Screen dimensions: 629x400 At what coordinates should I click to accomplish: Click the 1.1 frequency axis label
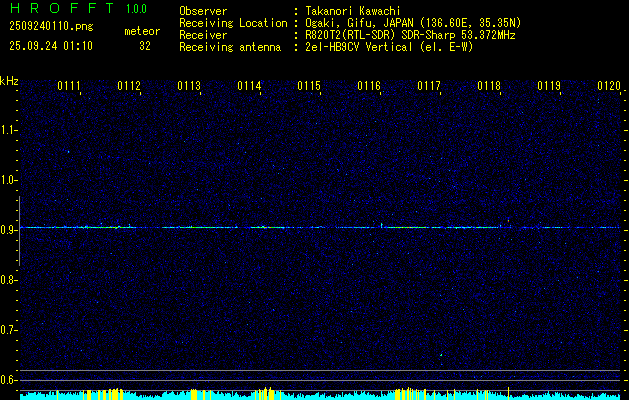pos(8,130)
